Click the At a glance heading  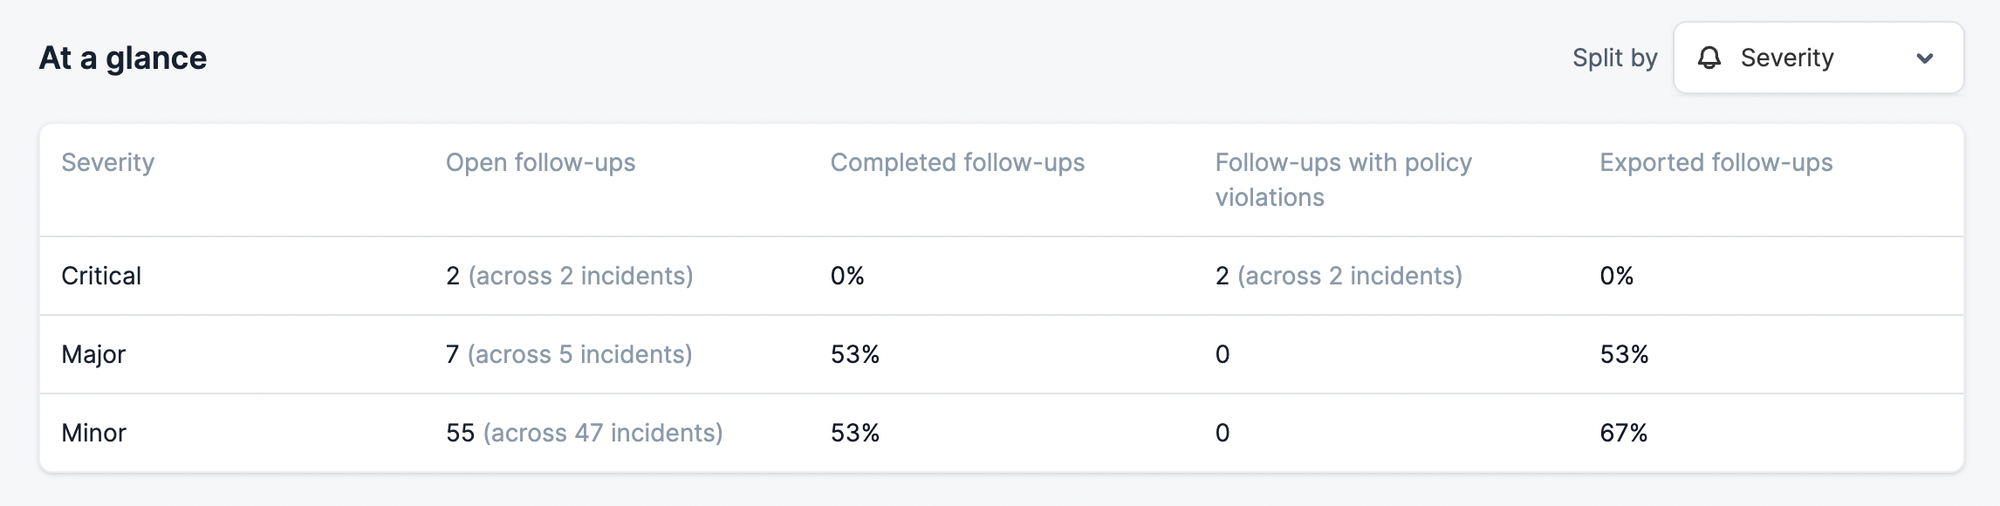123,58
